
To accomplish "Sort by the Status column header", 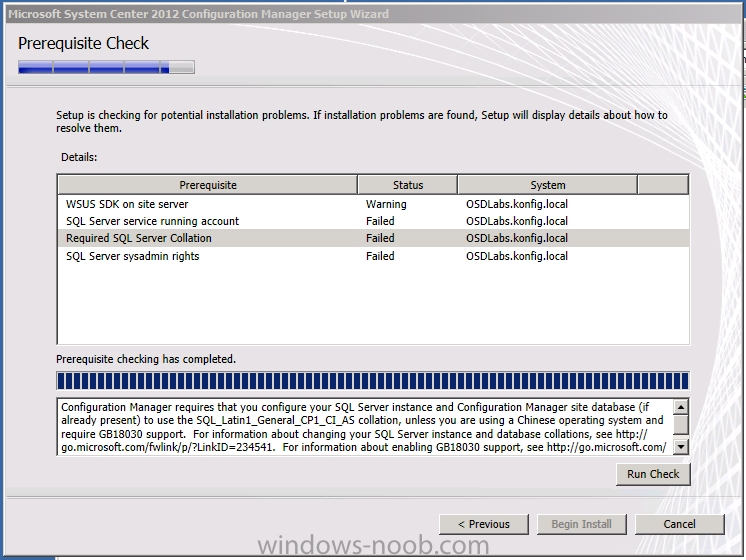I will tap(408, 185).
